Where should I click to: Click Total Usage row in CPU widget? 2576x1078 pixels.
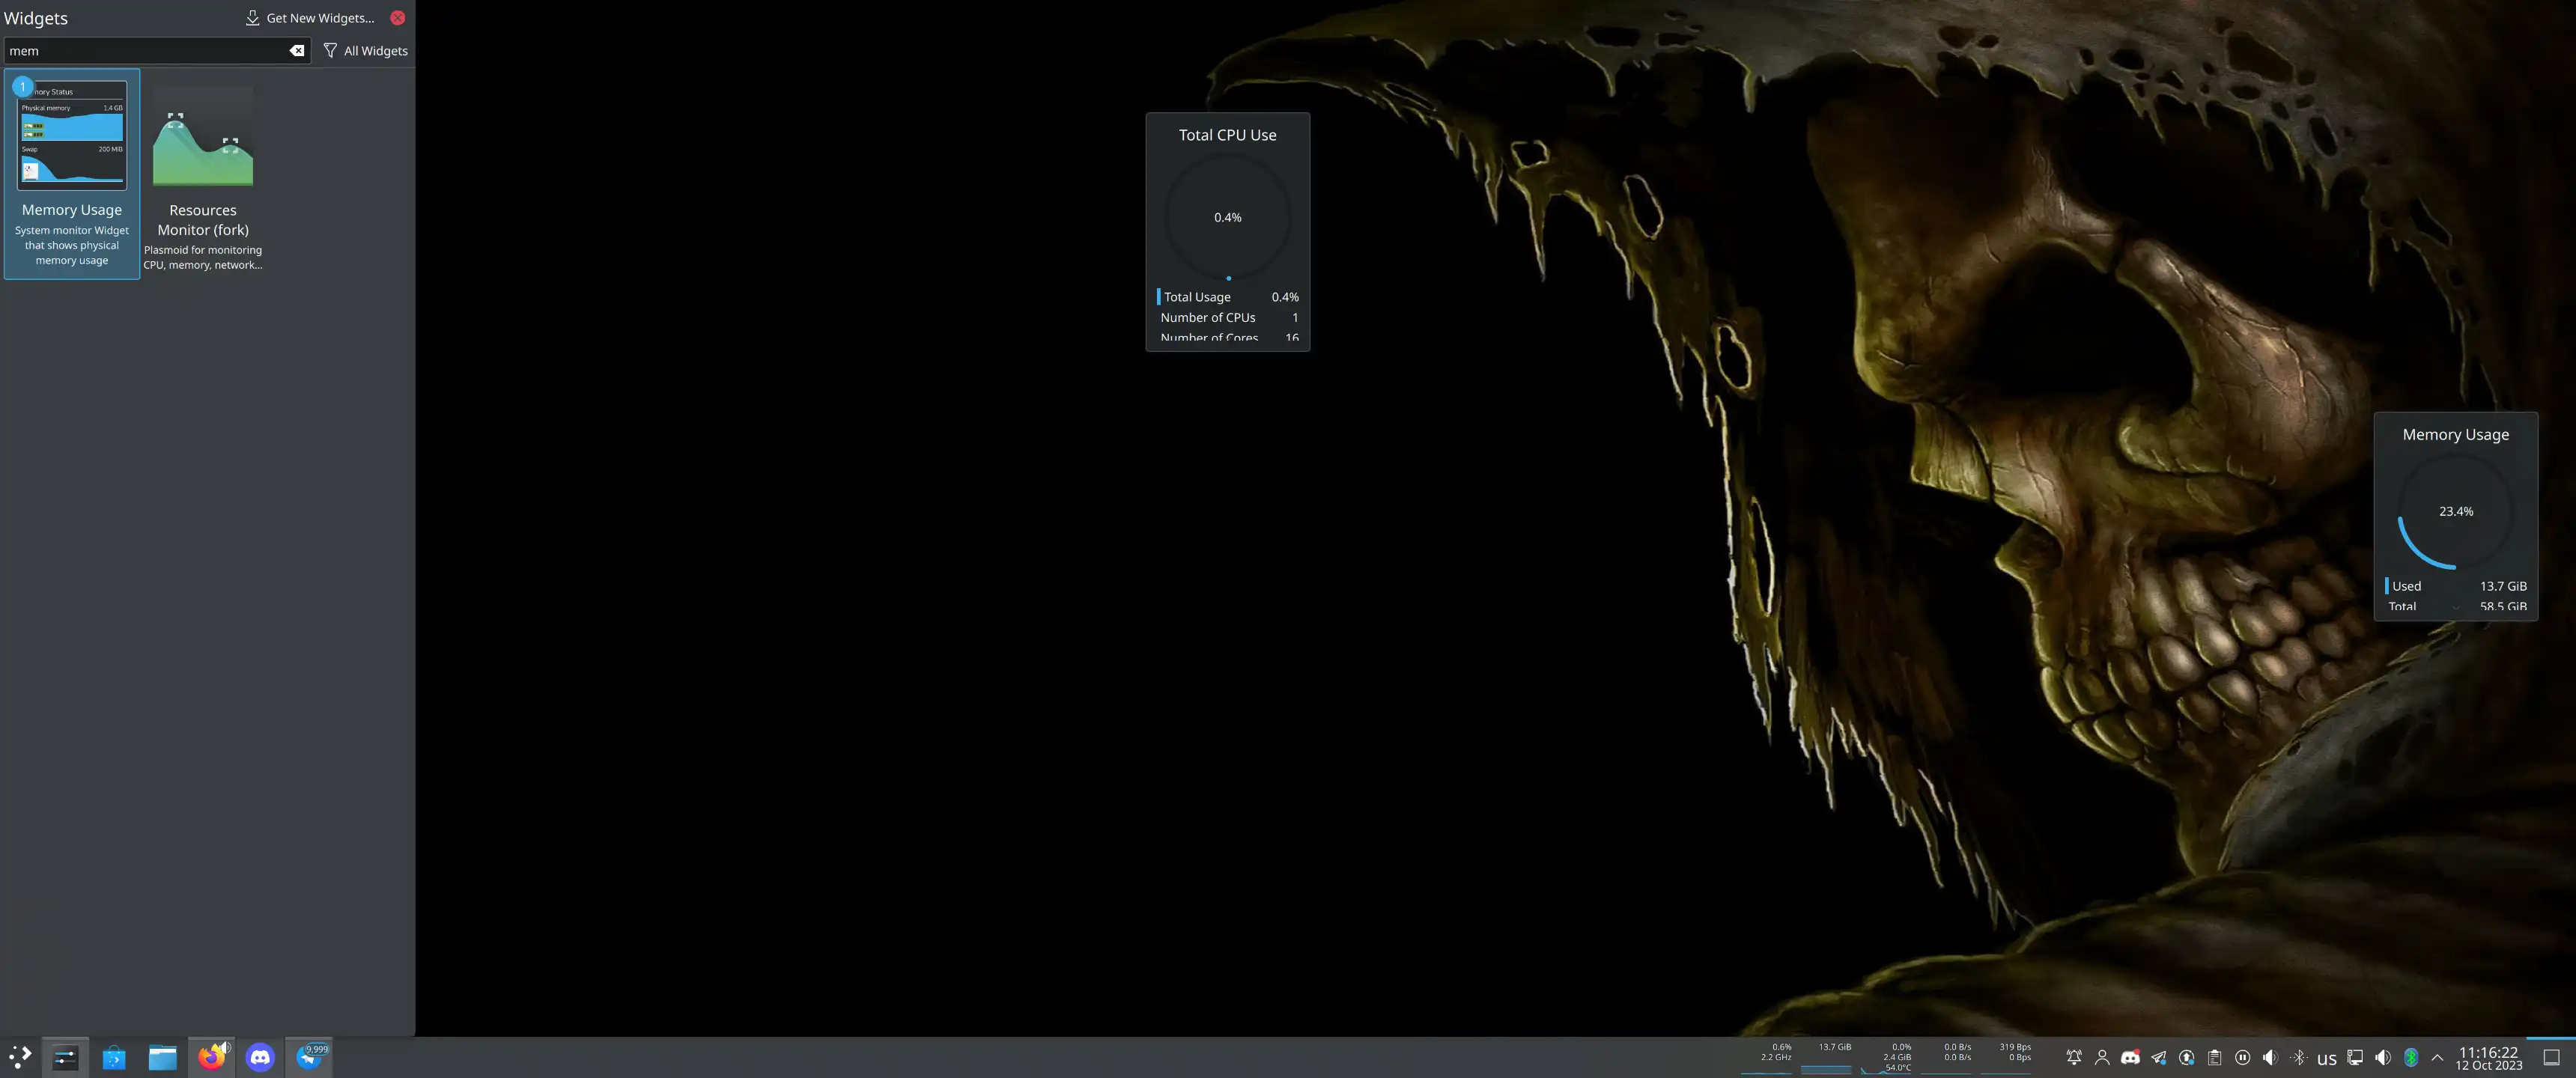pos(1228,297)
